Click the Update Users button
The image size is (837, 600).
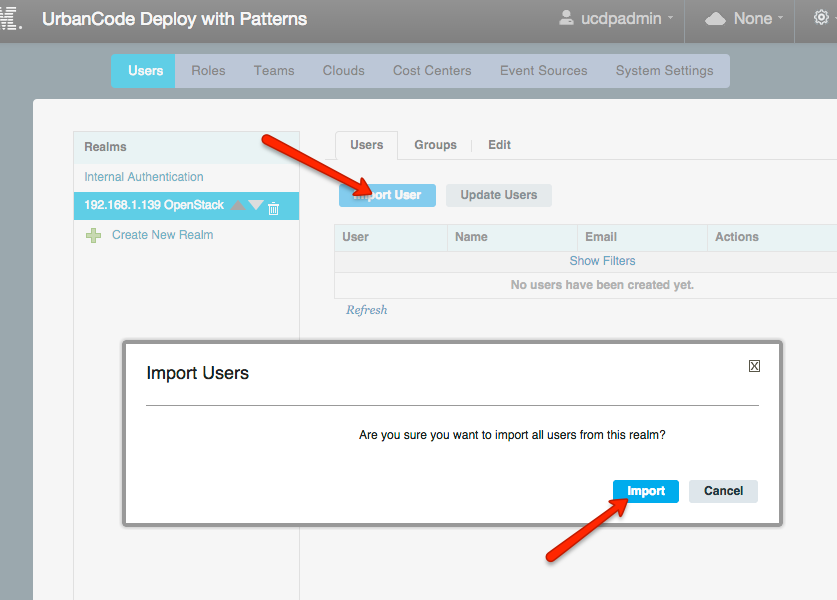499,195
